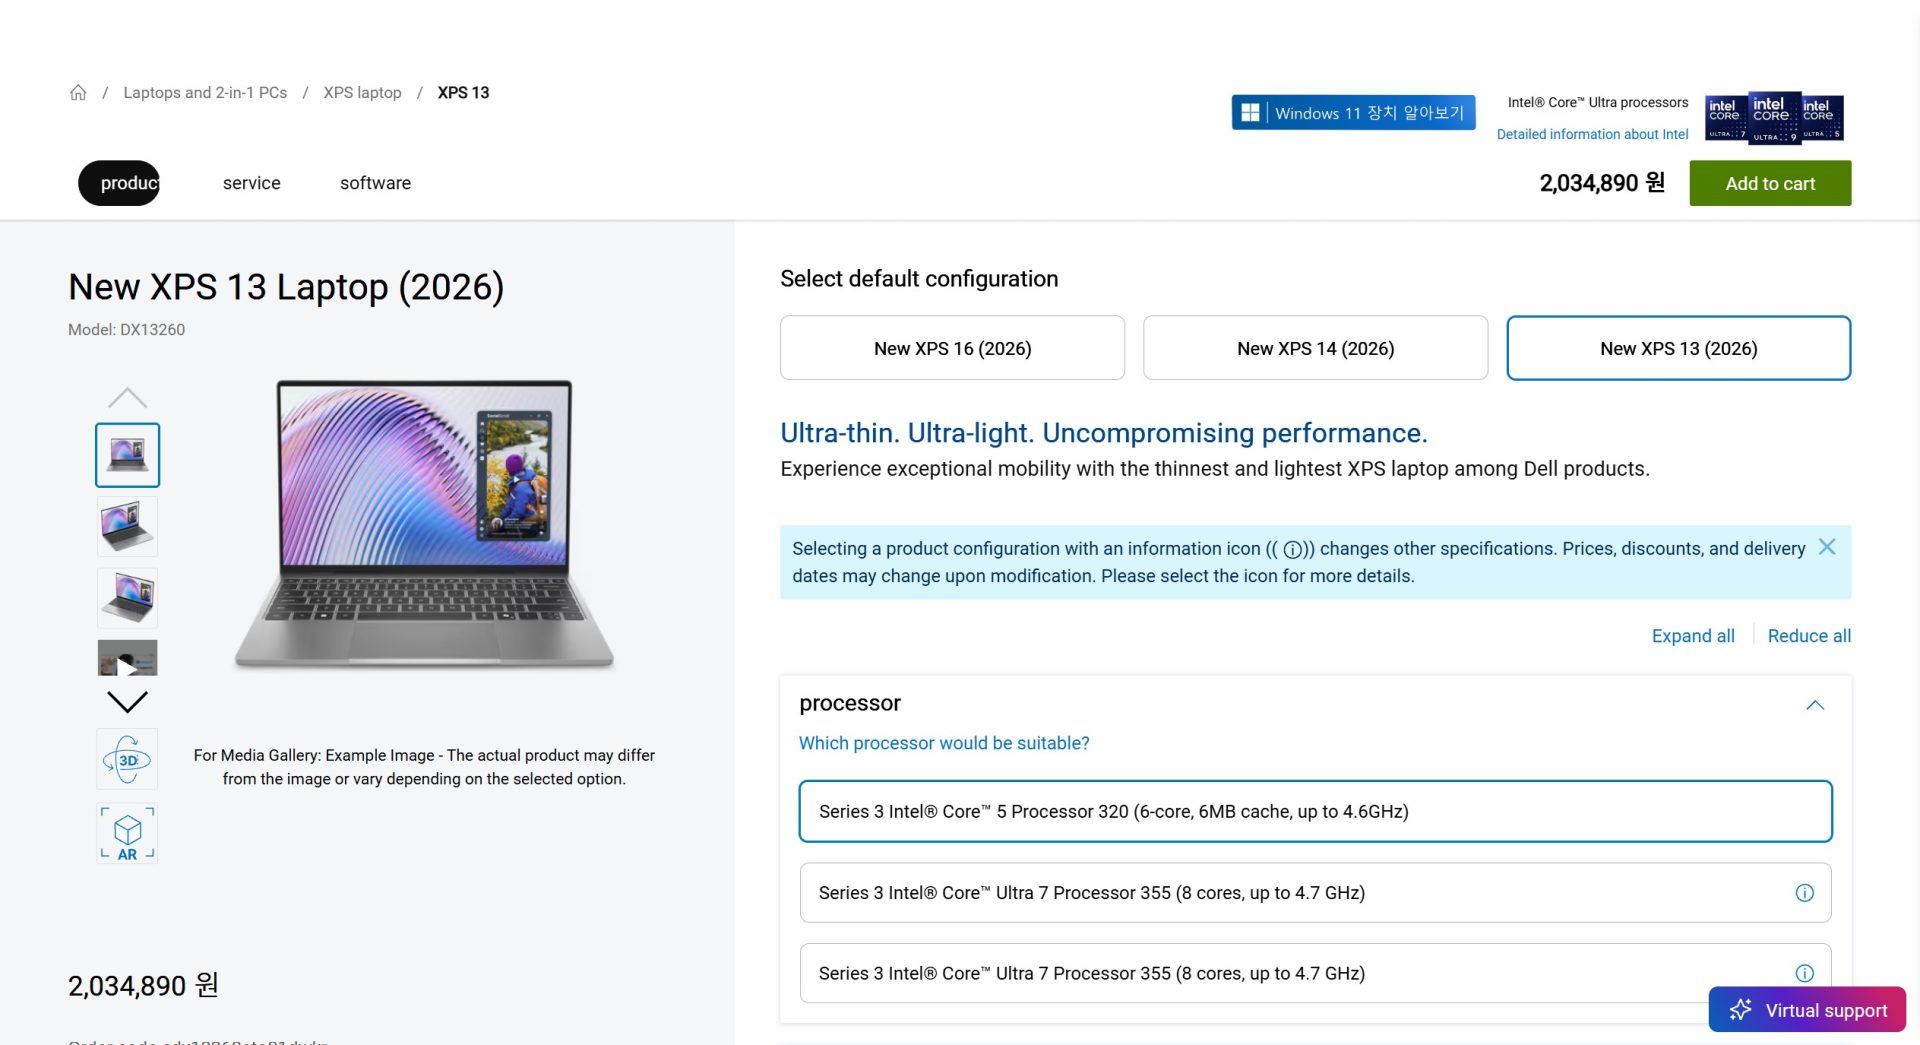1920x1045 pixels.
Task: Select the first front-view laptop thumbnail
Action: point(127,455)
